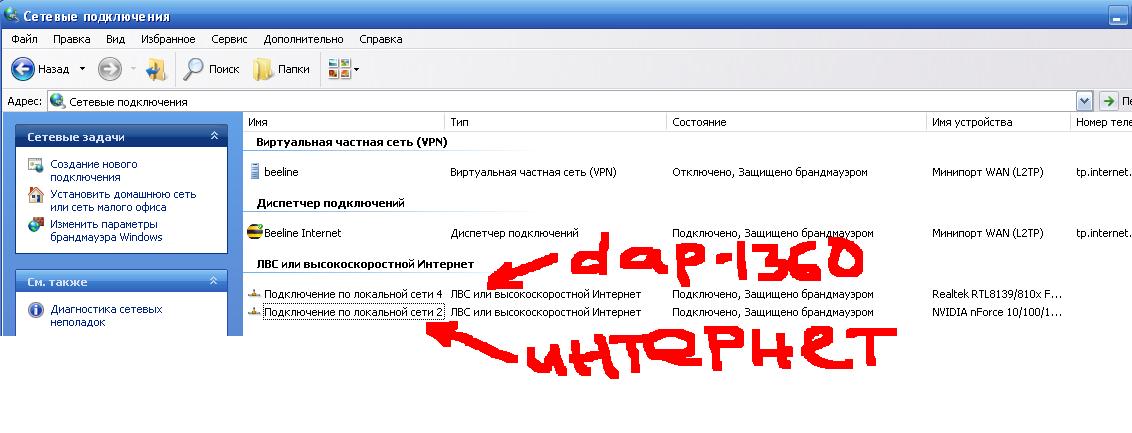This screenshot has height=433, width=1132.
Task: Open the Forward history dropdown arrow
Action: [x=133, y=69]
